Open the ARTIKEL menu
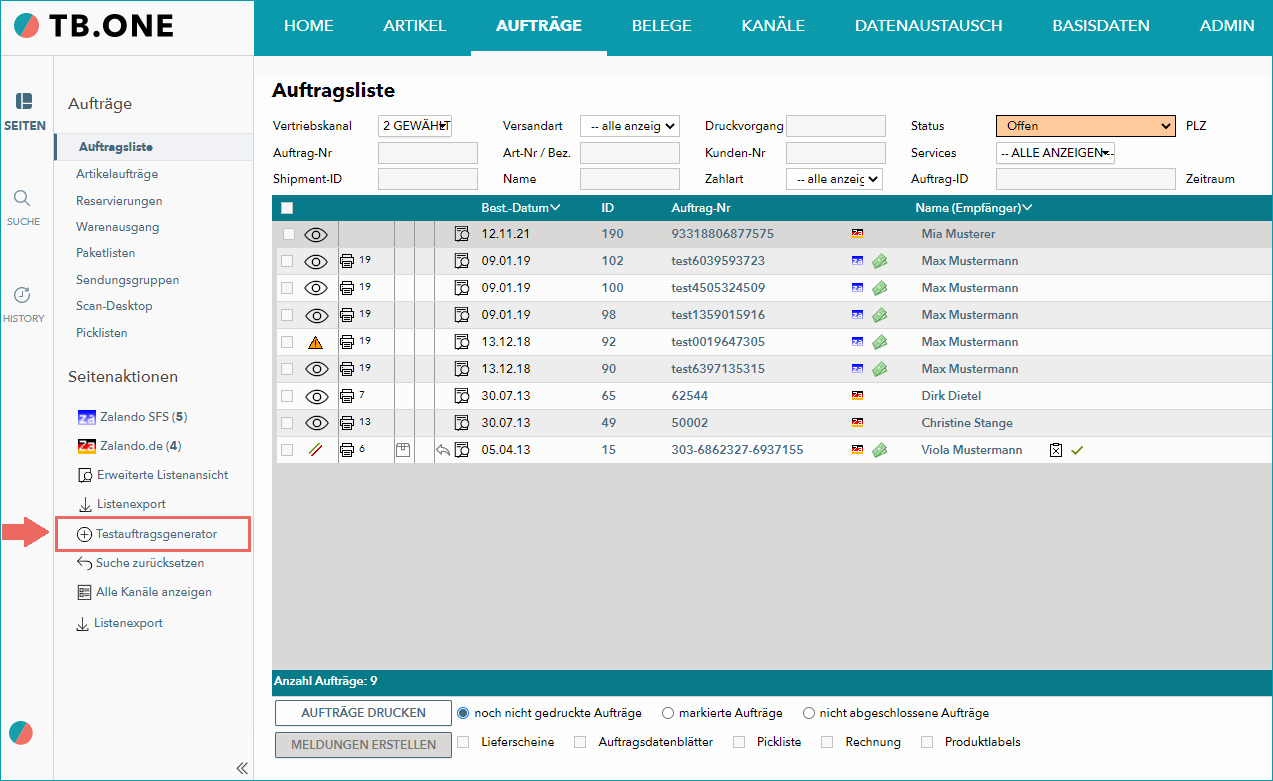This screenshot has width=1273, height=781. point(415,26)
